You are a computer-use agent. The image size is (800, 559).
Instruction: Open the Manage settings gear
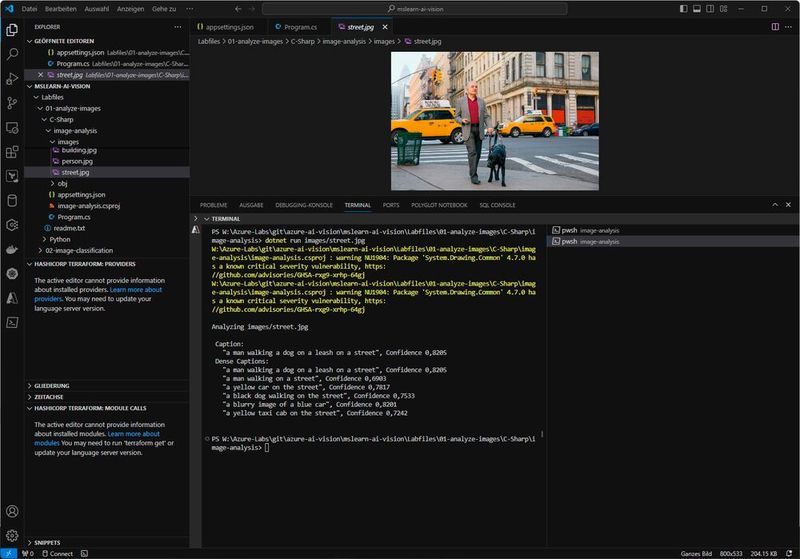pyautogui.click(x=12, y=535)
